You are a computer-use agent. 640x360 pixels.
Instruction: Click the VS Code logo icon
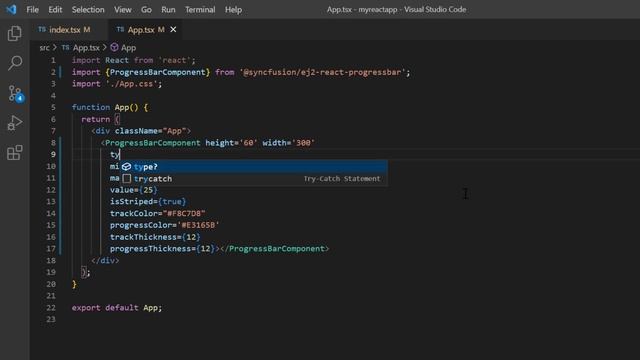click(x=11, y=9)
